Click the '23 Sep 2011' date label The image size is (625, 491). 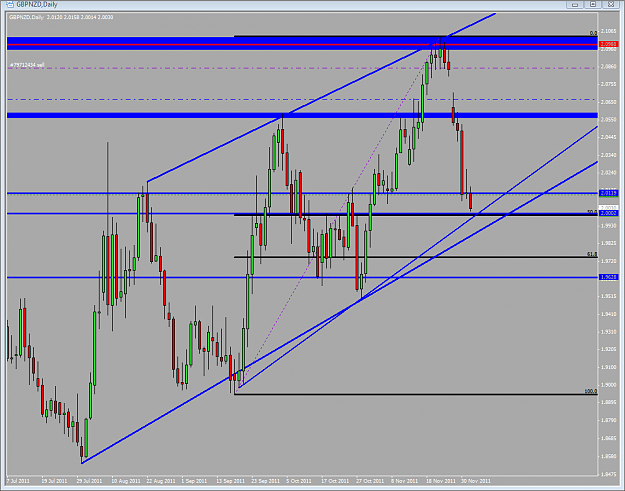pos(265,481)
